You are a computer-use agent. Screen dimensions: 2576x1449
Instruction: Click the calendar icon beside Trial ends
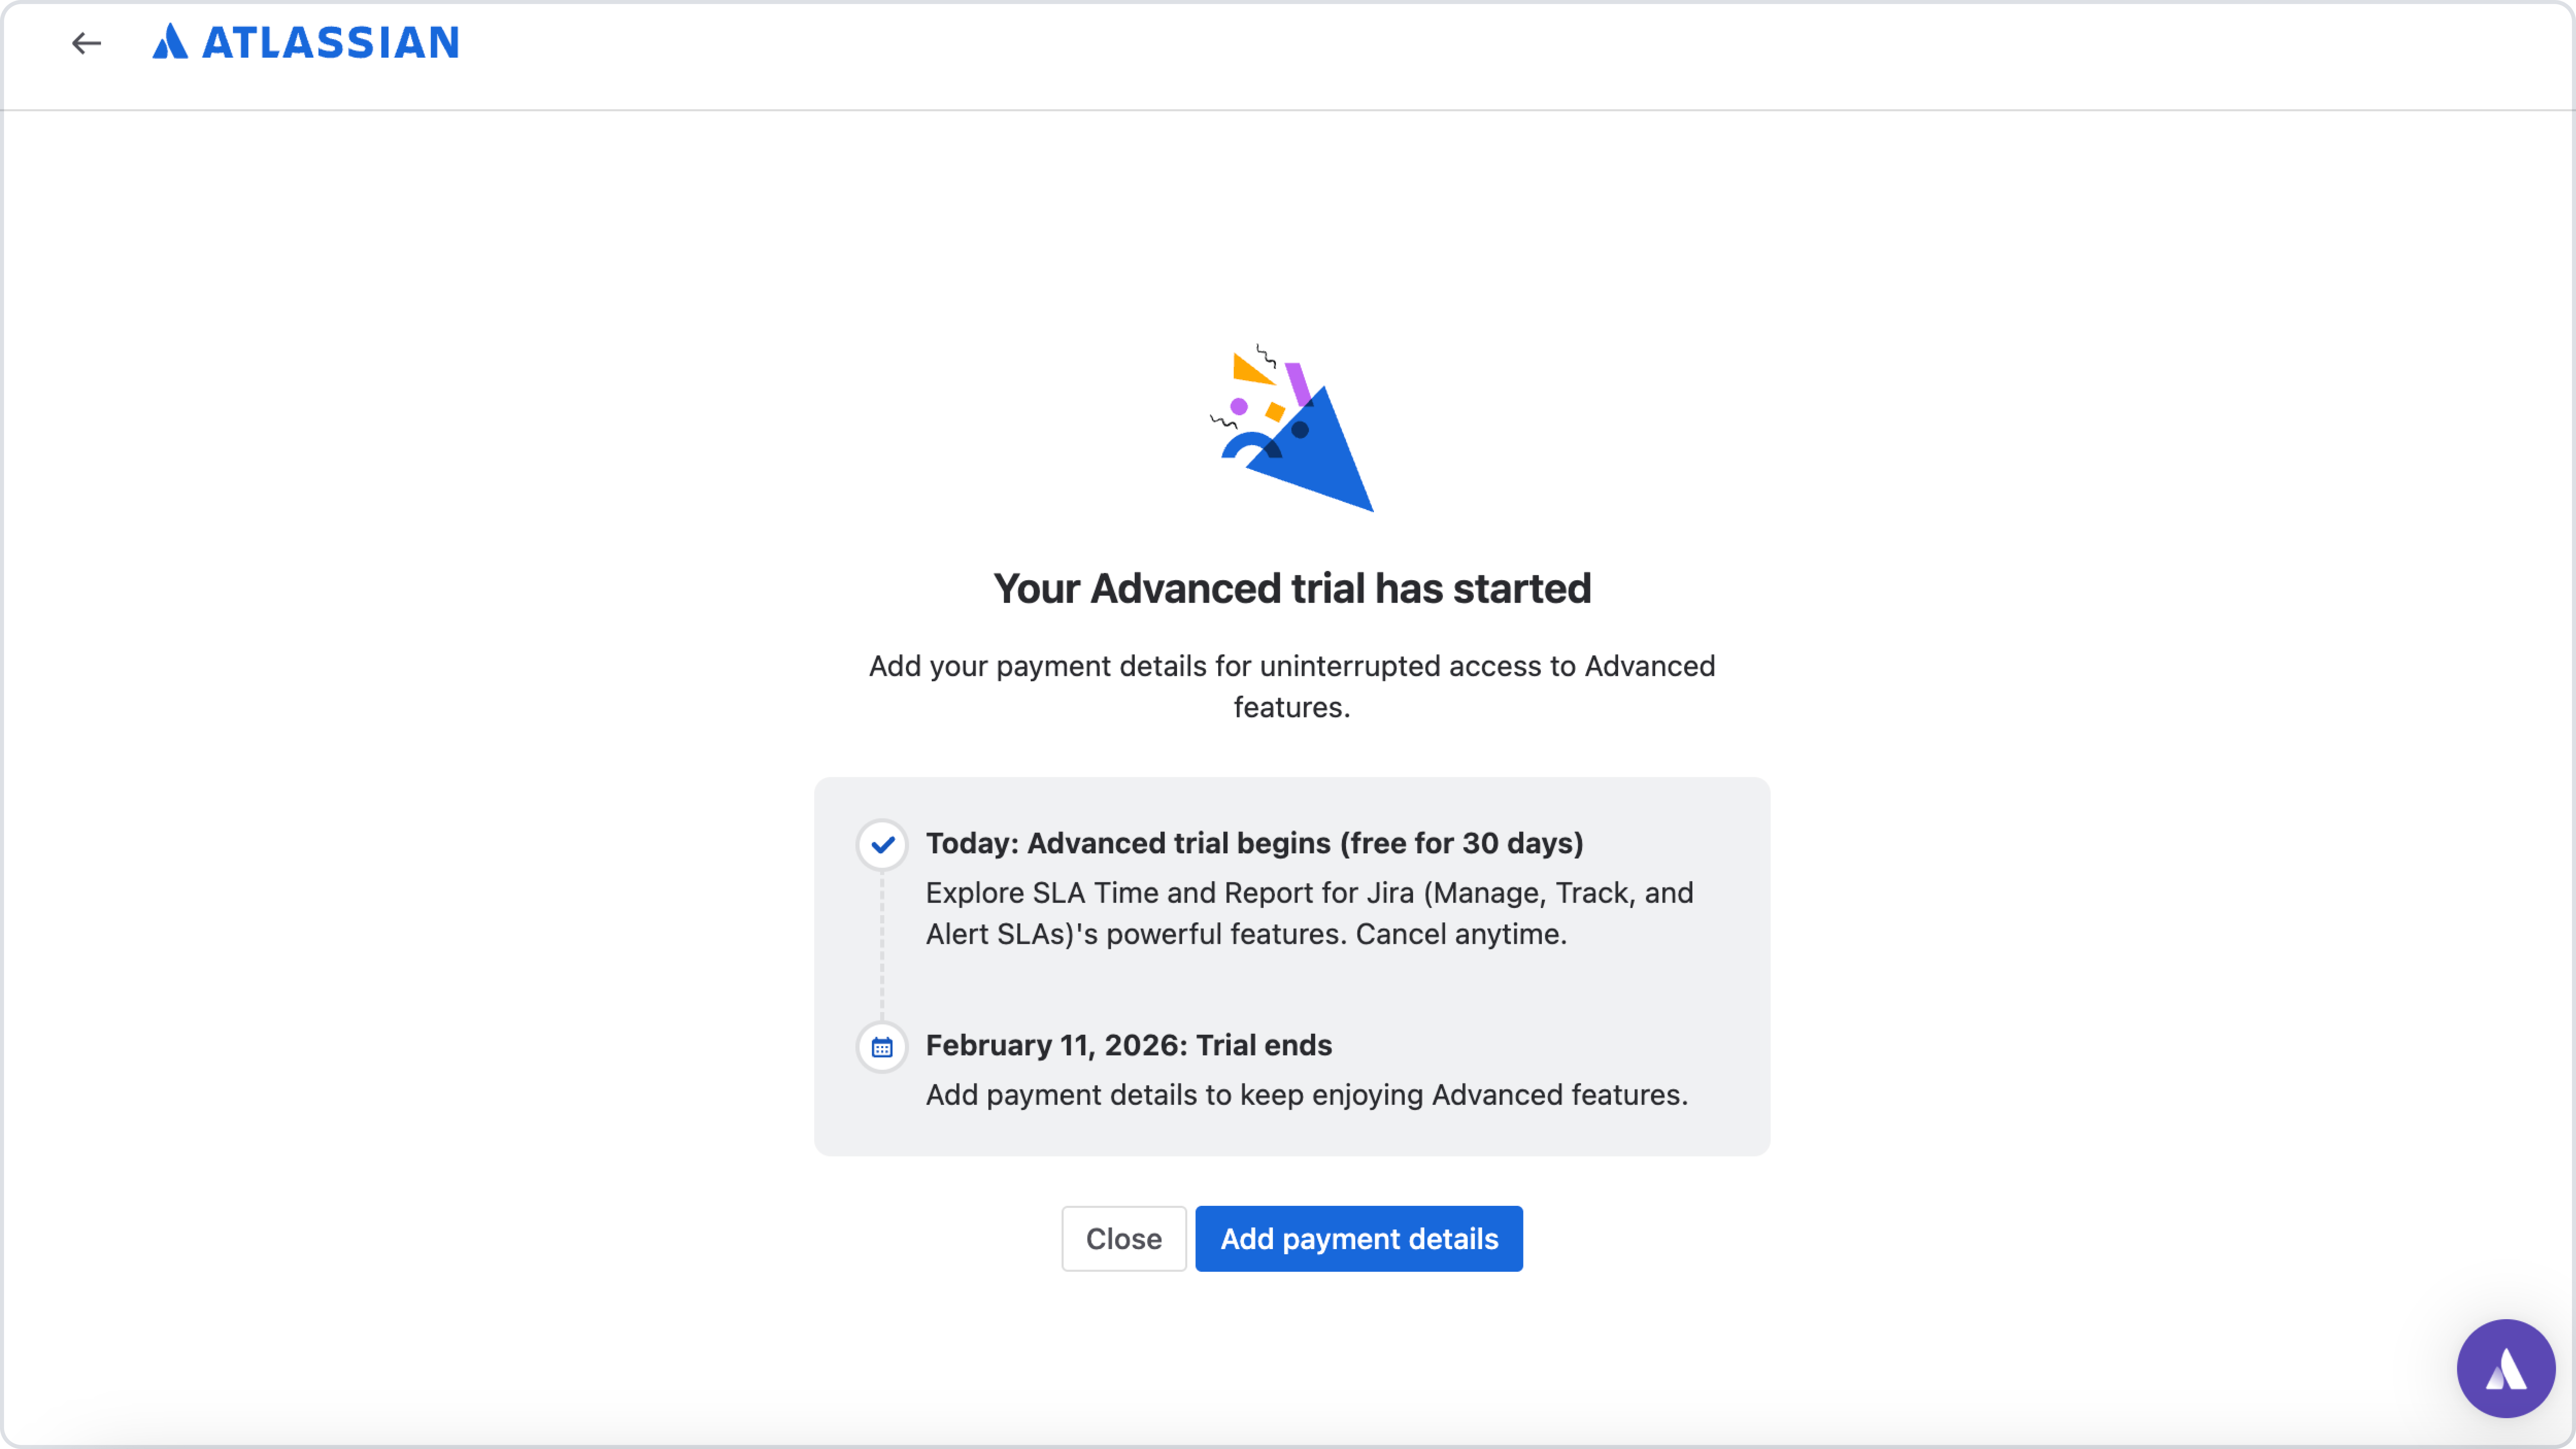[882, 1047]
